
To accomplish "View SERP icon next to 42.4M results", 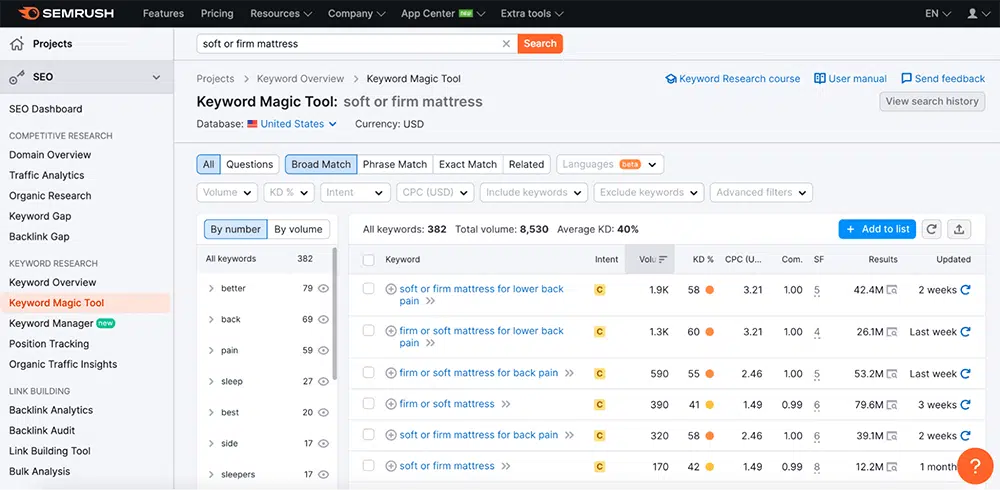I will pos(892,290).
